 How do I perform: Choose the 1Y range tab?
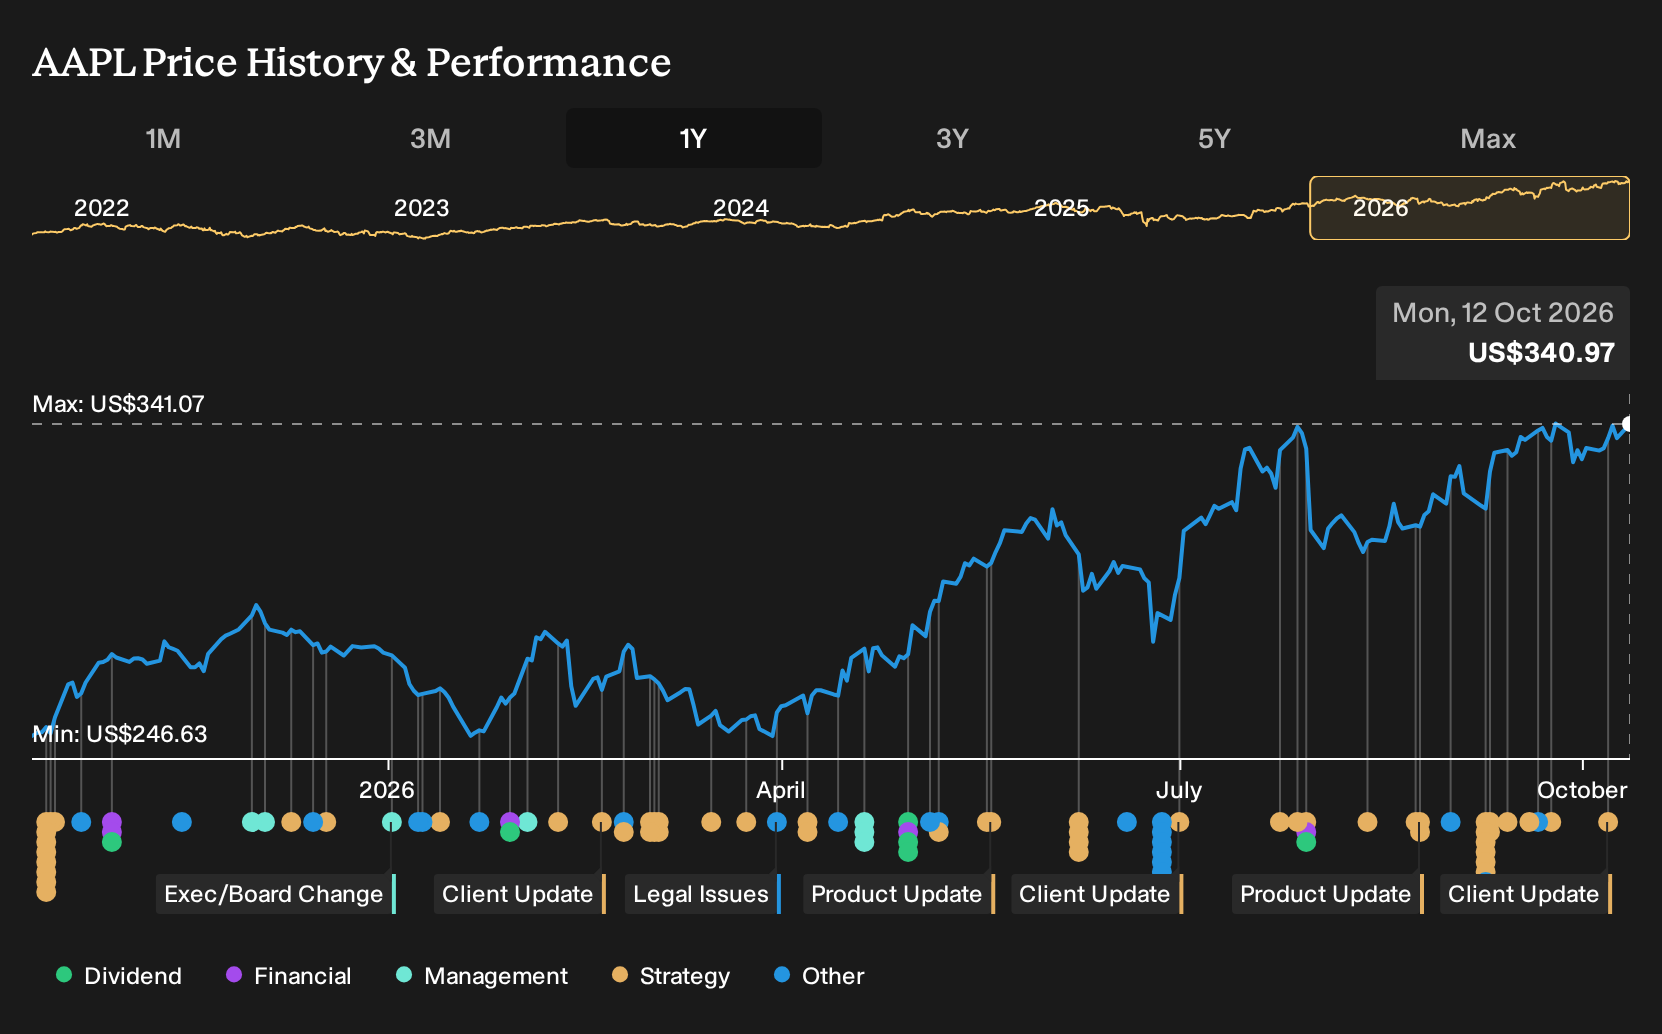[694, 138]
